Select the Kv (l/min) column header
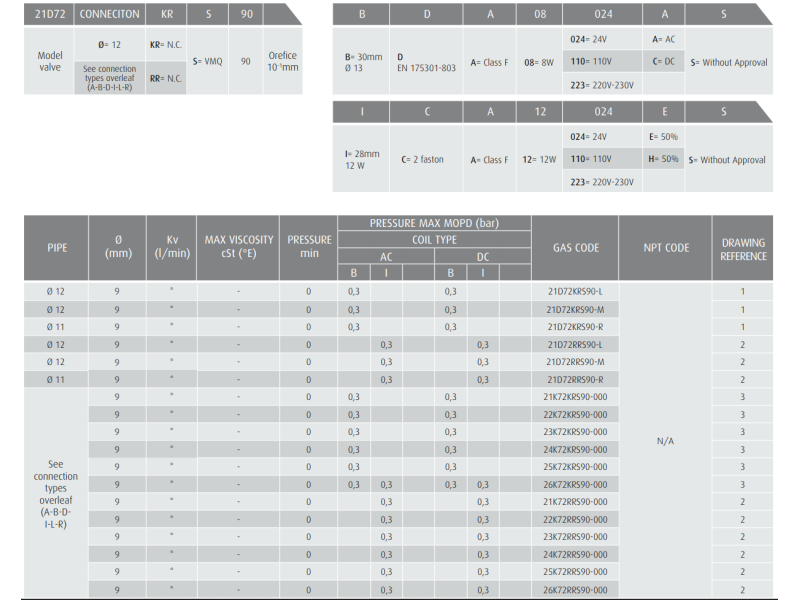The image size is (800, 600). 172,247
